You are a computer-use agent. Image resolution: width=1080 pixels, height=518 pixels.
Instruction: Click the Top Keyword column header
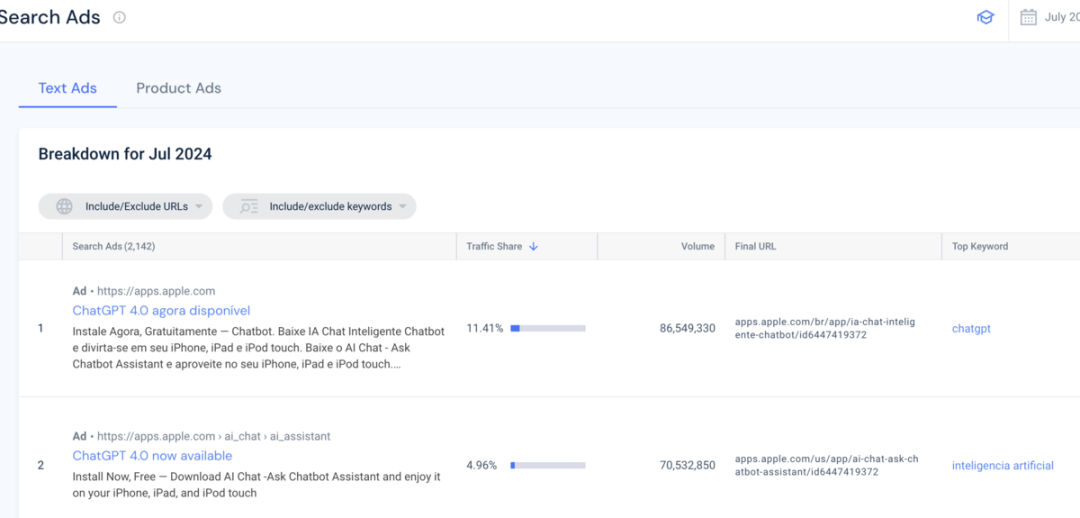1010,246
